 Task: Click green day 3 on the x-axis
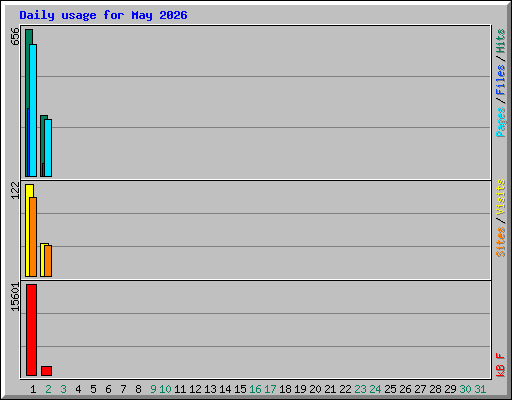pos(63,389)
